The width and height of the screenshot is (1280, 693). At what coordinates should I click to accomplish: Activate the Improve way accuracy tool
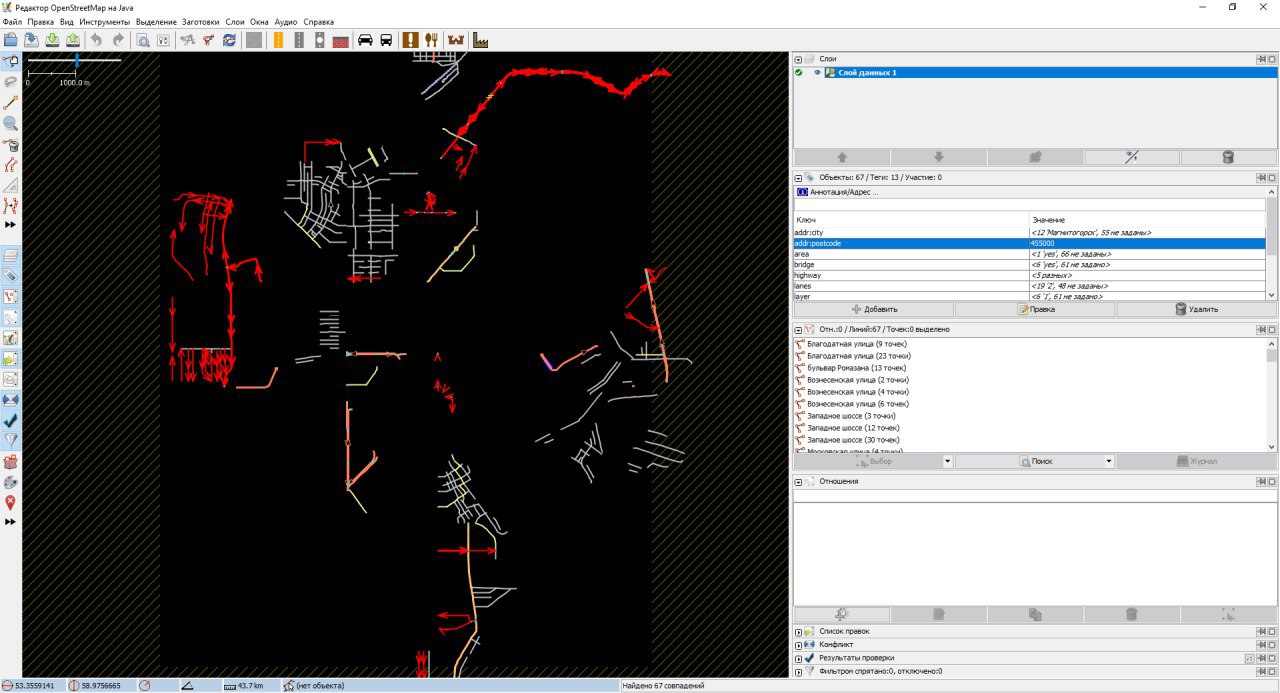click(11, 207)
